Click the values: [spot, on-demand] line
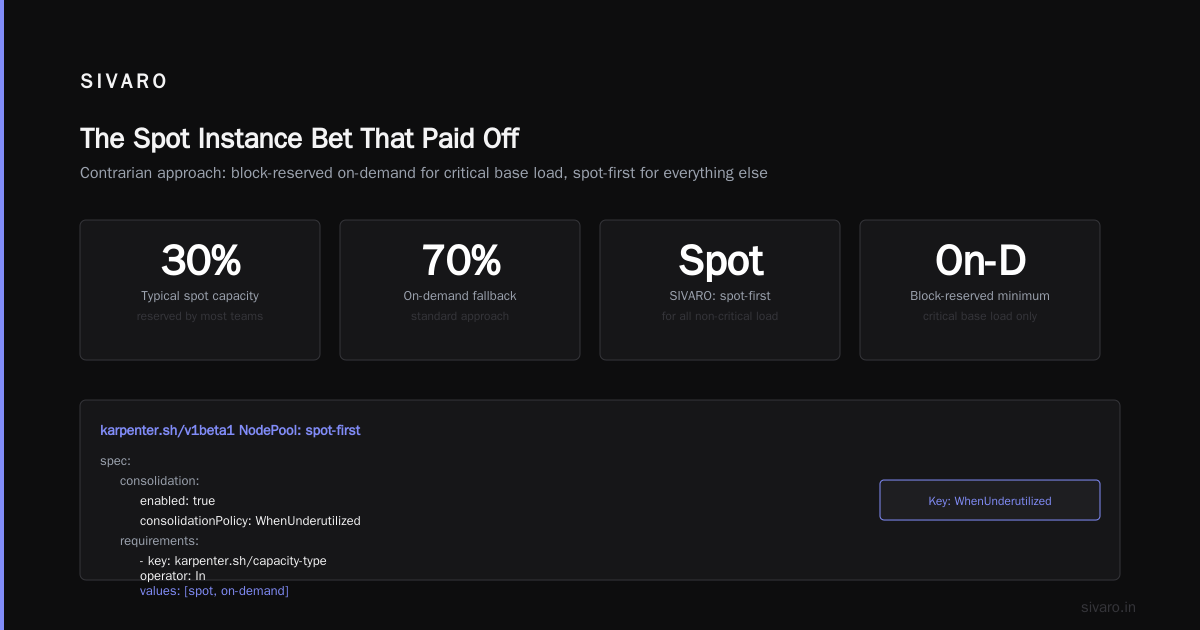Screen dimensions: 1200x630 (214, 591)
